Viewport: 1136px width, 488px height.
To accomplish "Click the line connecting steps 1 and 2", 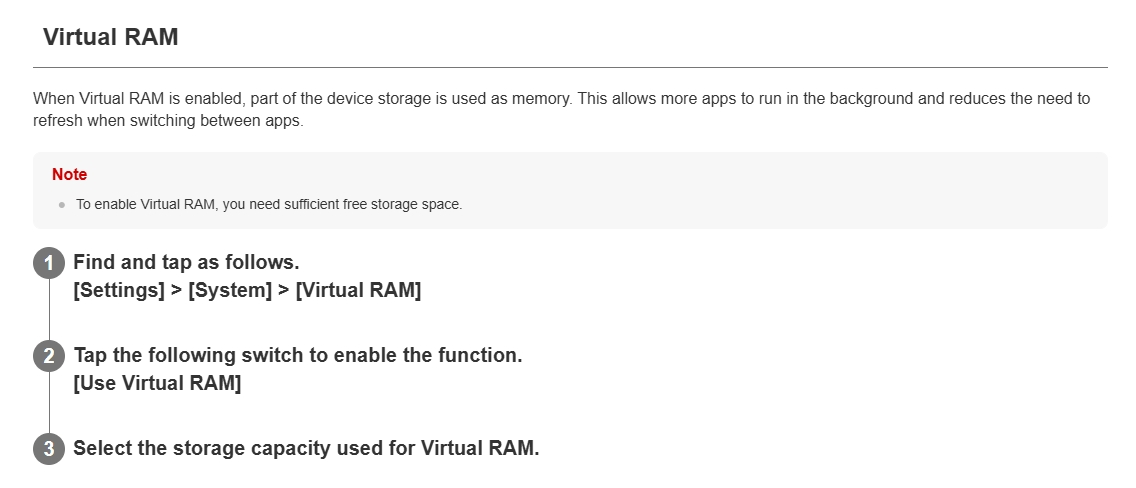I will click(49, 310).
